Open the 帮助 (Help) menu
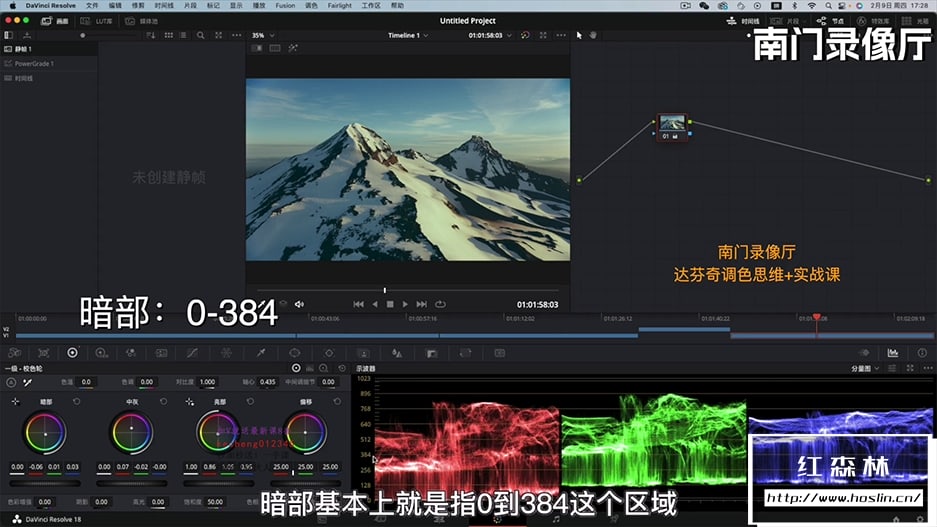Image resolution: width=937 pixels, height=527 pixels. 397,5
